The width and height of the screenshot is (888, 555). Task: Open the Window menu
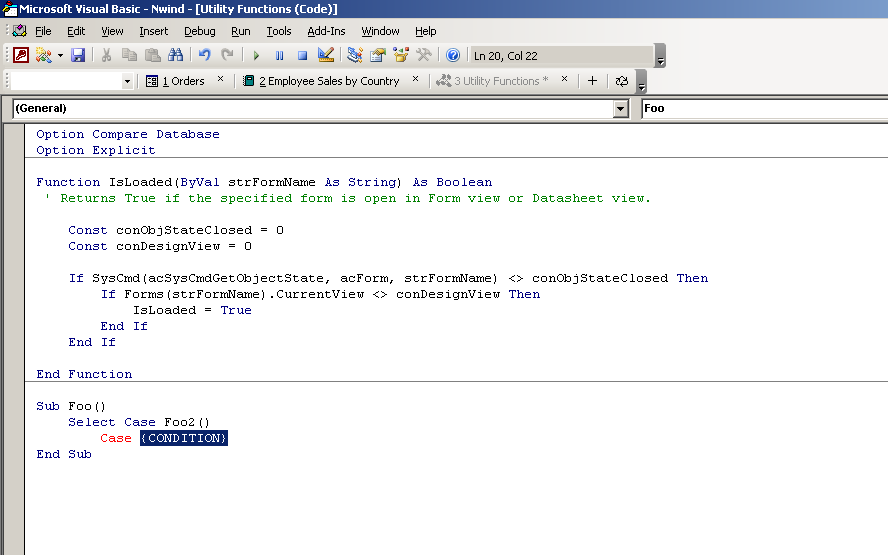coord(381,31)
